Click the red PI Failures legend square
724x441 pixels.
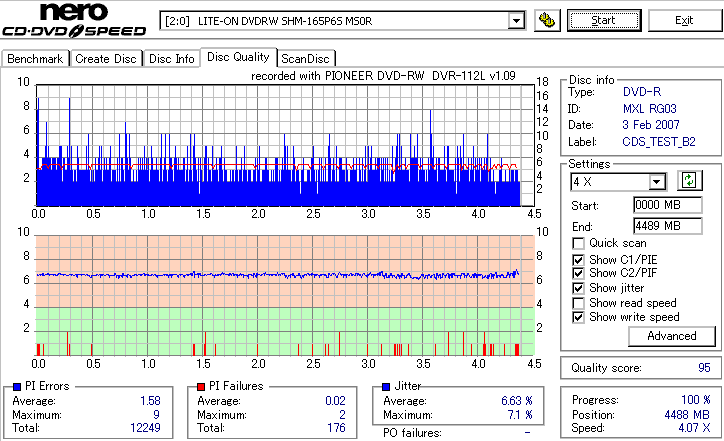[x=201, y=387]
